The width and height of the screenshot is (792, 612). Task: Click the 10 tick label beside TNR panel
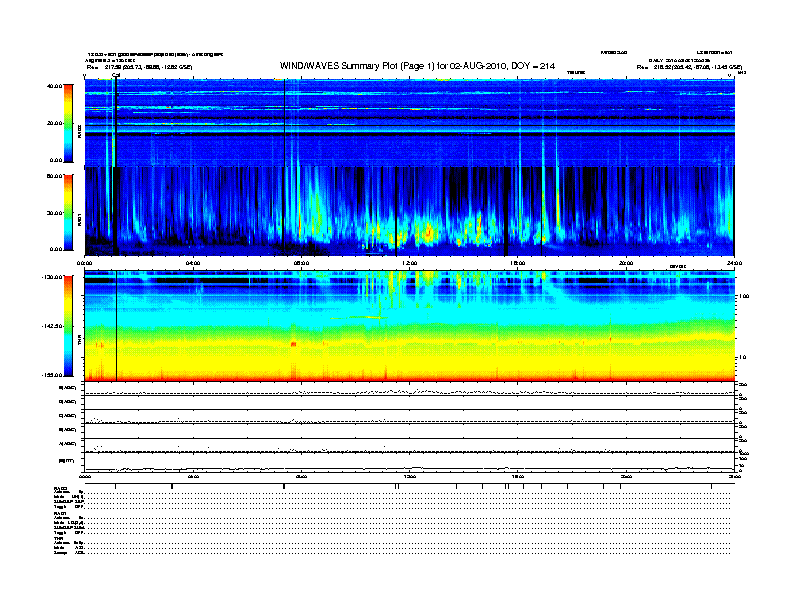(x=743, y=358)
